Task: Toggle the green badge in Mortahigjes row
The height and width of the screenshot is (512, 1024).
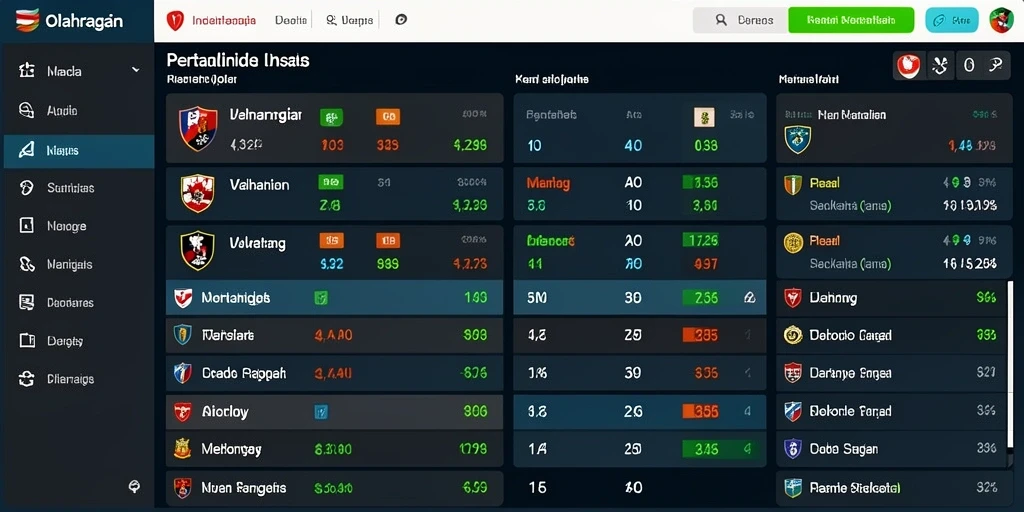Action: pos(321,298)
